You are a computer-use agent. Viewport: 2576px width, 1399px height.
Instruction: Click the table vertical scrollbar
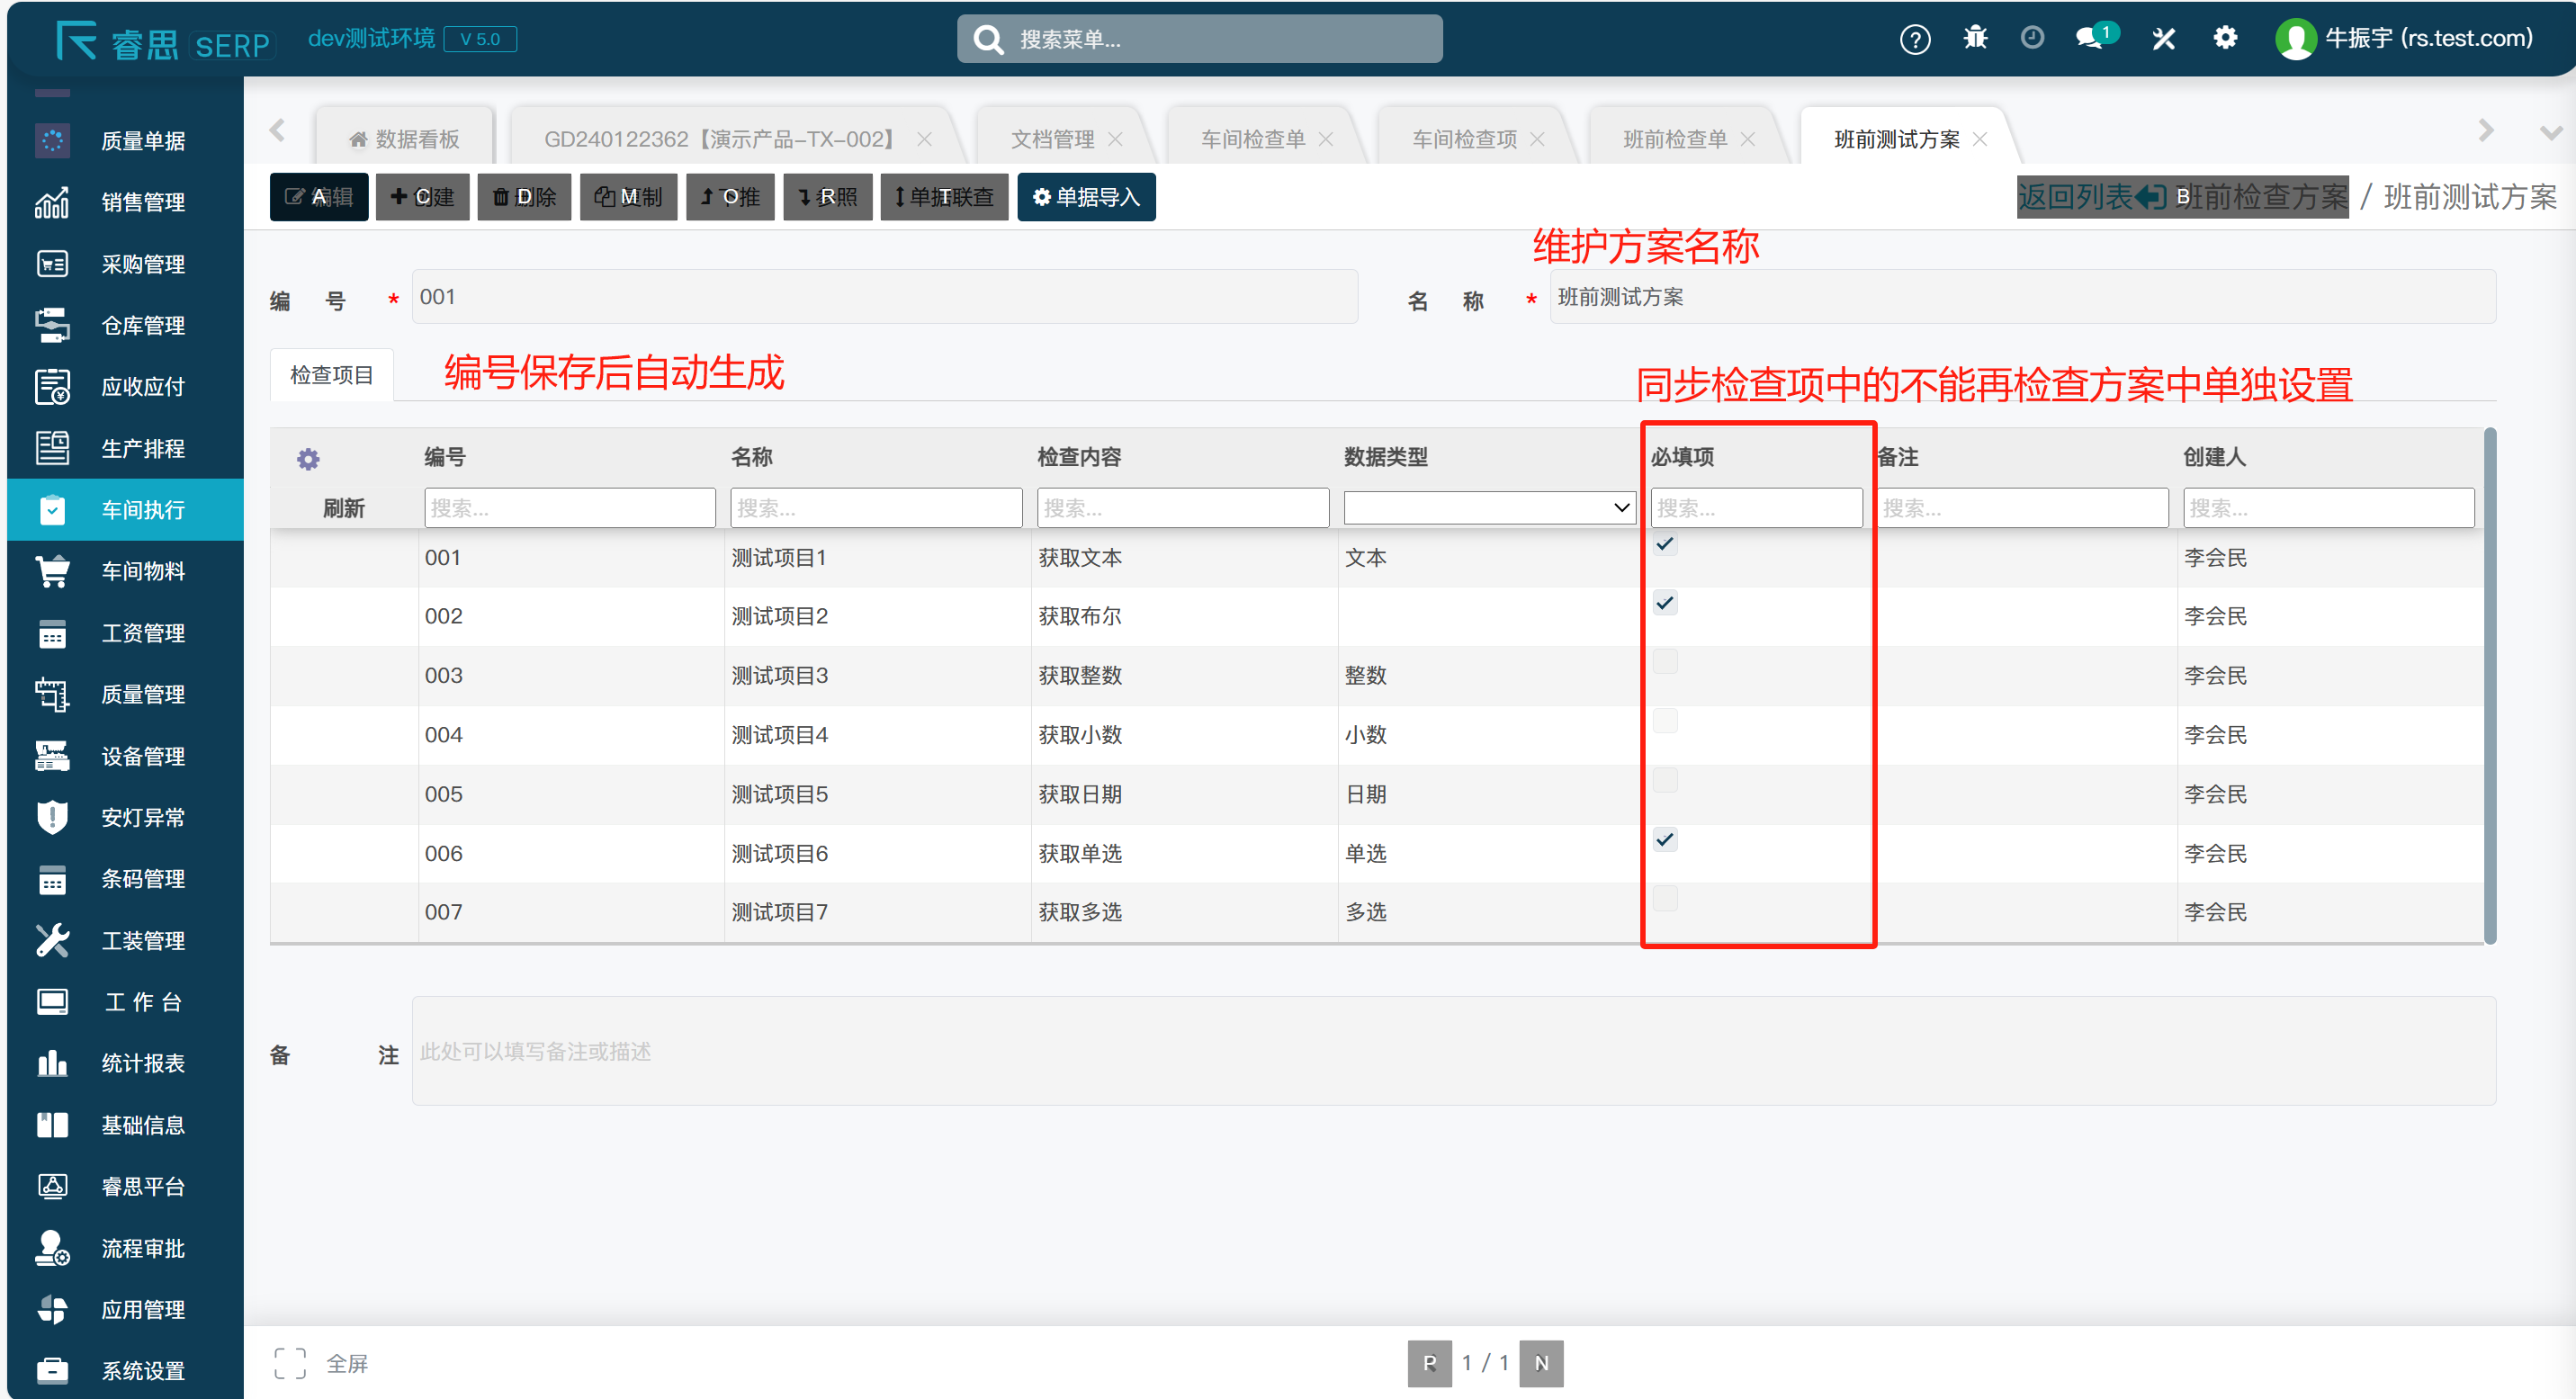(2490, 686)
